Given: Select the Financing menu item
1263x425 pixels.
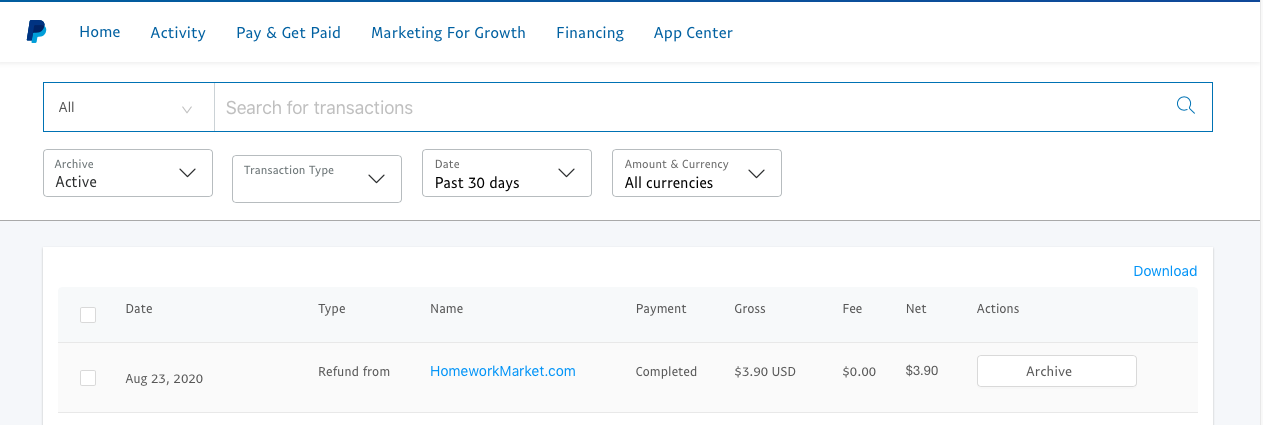Looking at the screenshot, I should (x=590, y=33).
